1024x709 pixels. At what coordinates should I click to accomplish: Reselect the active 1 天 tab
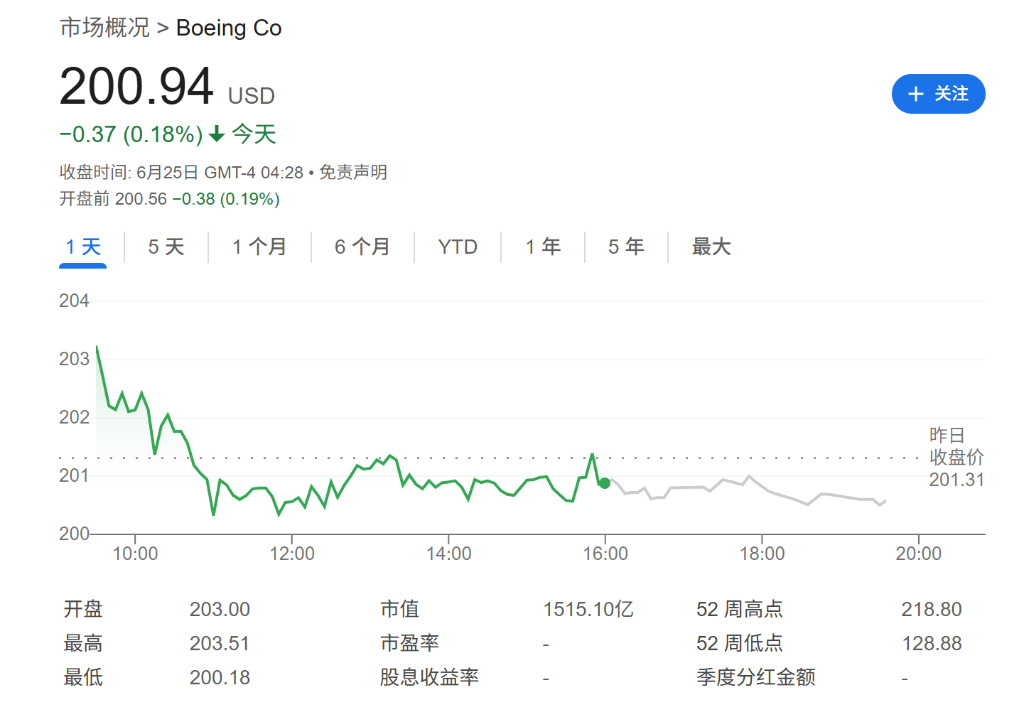[81, 246]
